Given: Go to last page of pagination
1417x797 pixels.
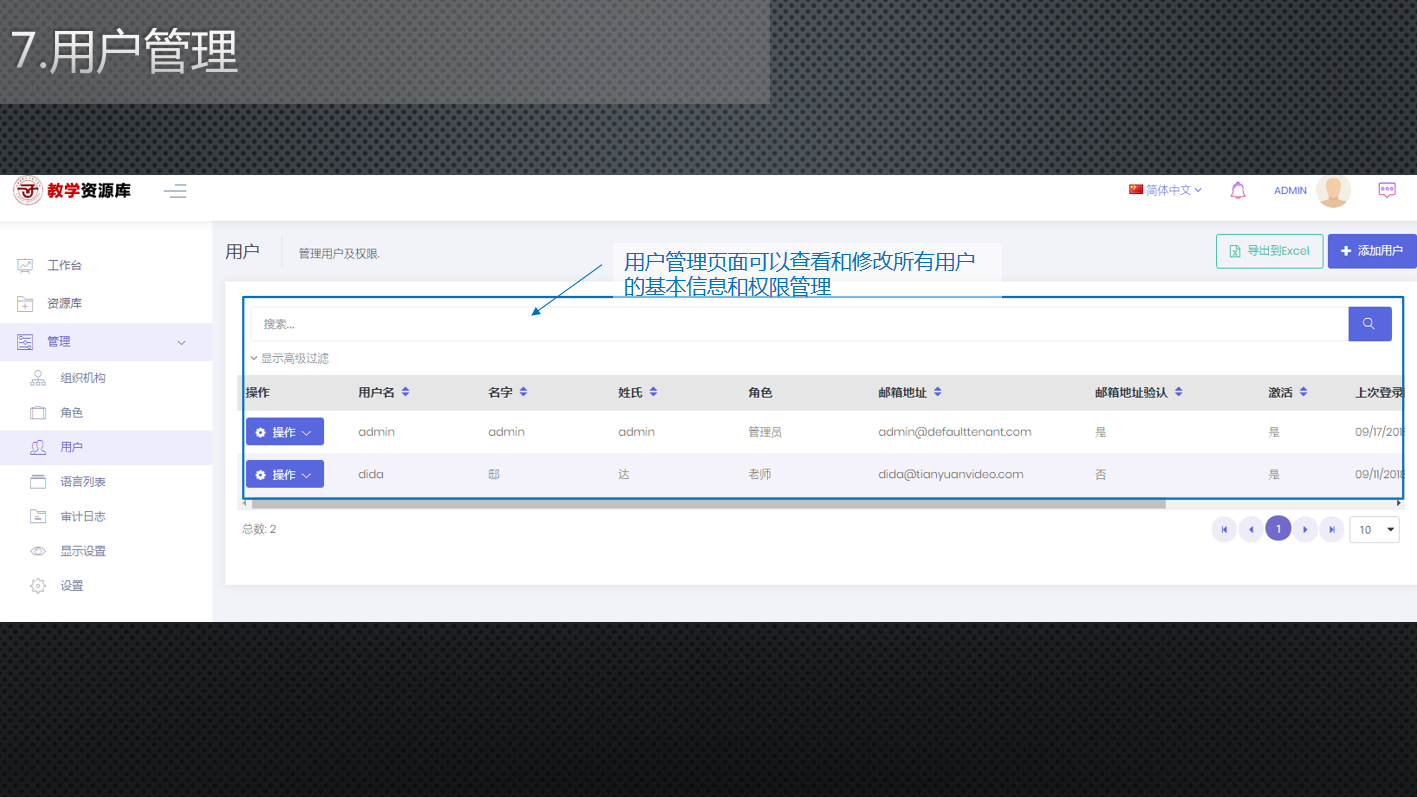Looking at the screenshot, I should pyautogui.click(x=1332, y=530).
